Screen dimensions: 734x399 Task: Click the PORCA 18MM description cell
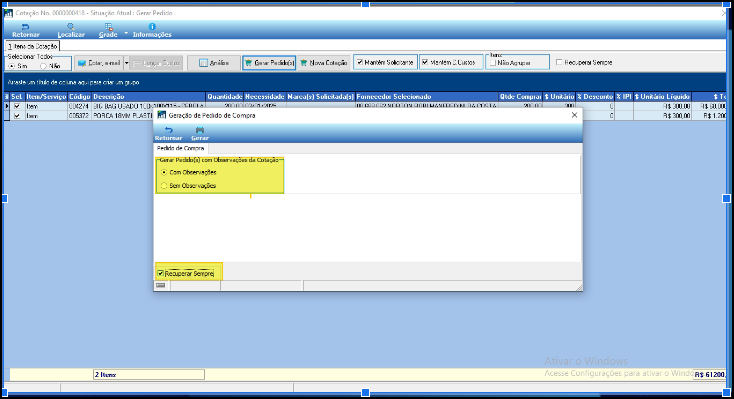tap(123, 116)
